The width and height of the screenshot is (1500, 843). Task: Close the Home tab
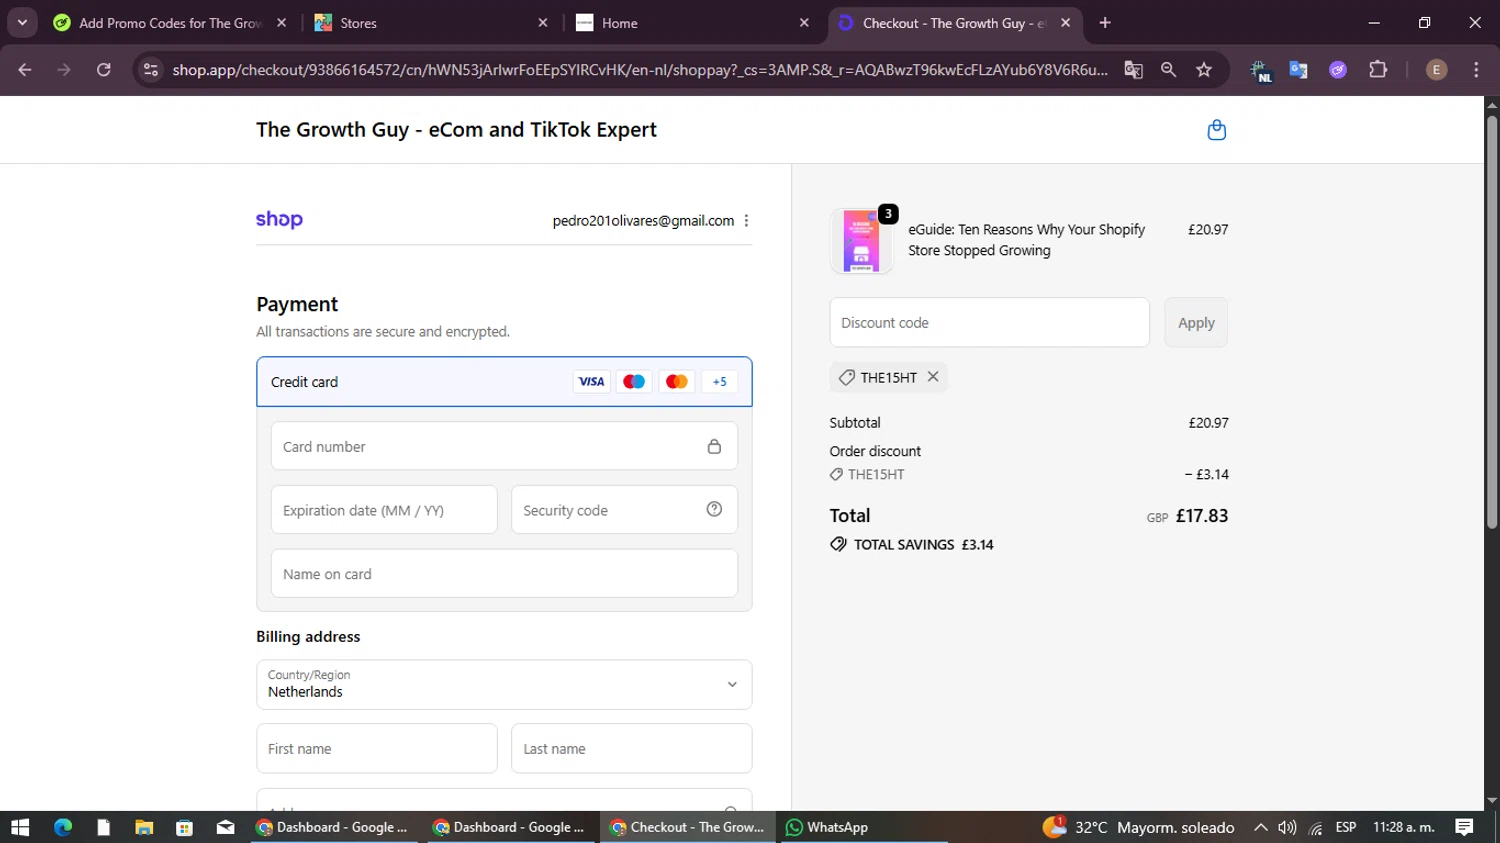[804, 23]
